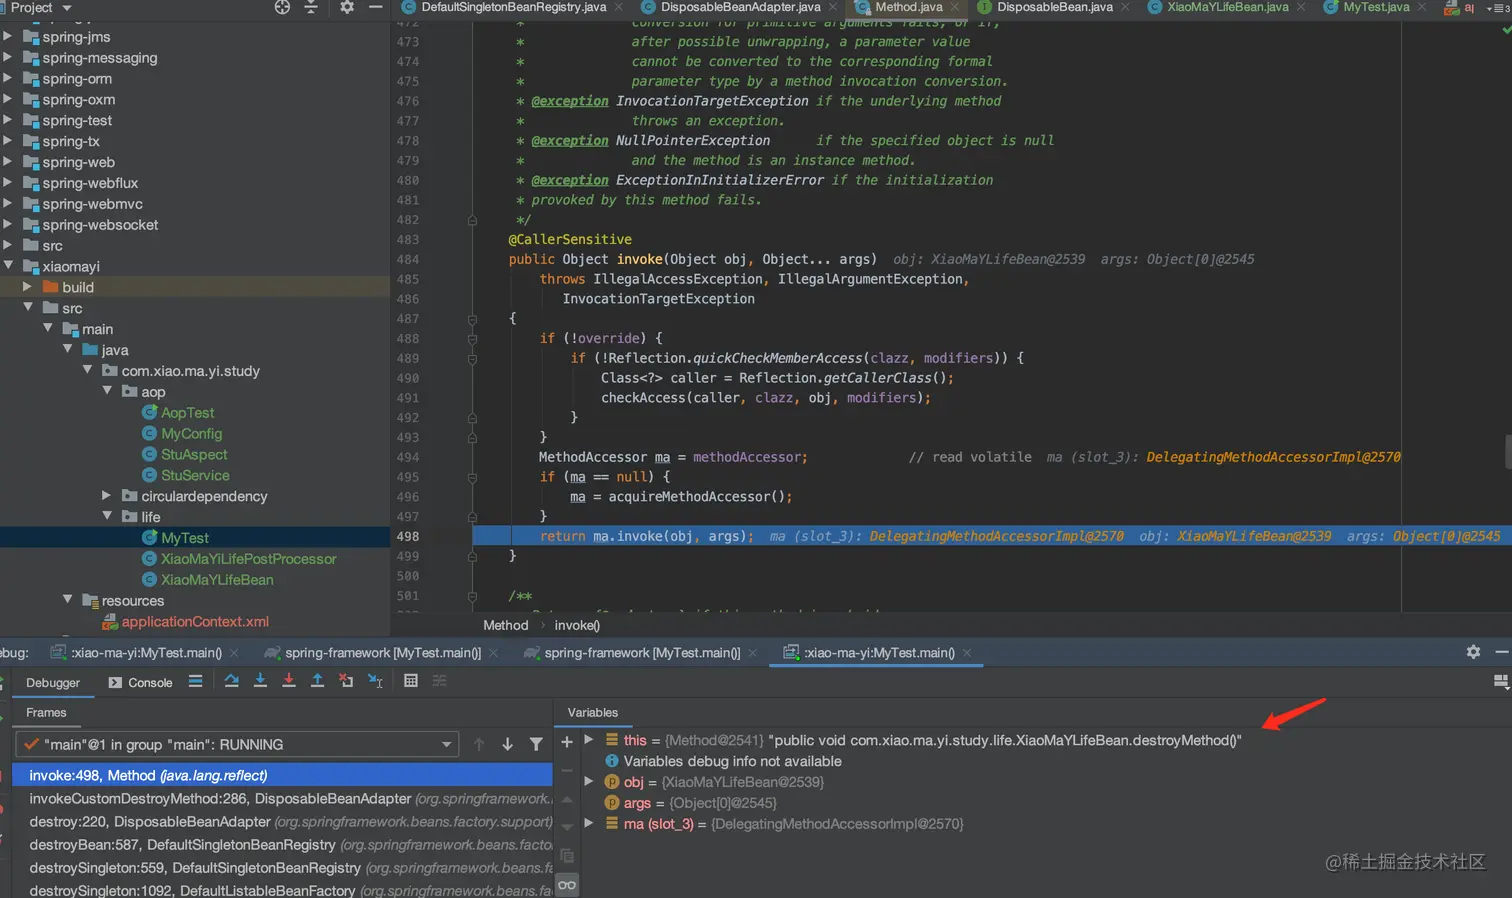The image size is (1512, 898).
Task: Click the editor vertical scrollbar marker
Action: 1507,450
